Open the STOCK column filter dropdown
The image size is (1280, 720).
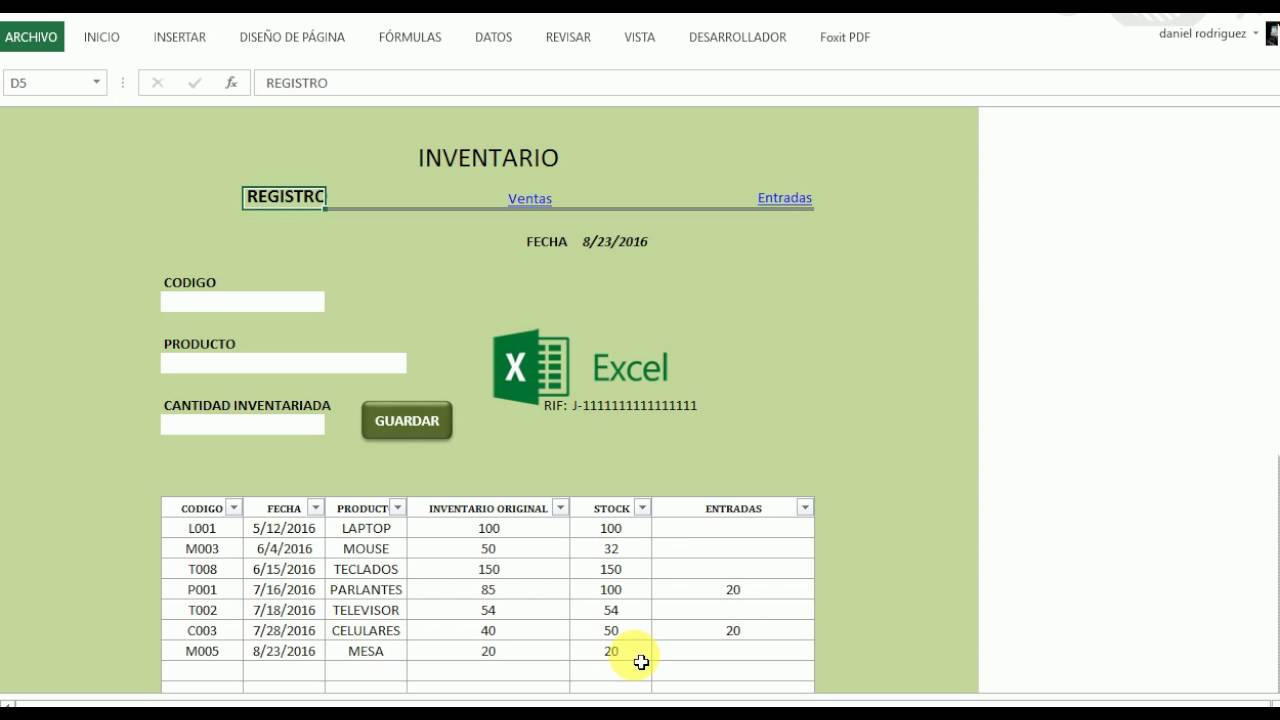[x=642, y=508]
